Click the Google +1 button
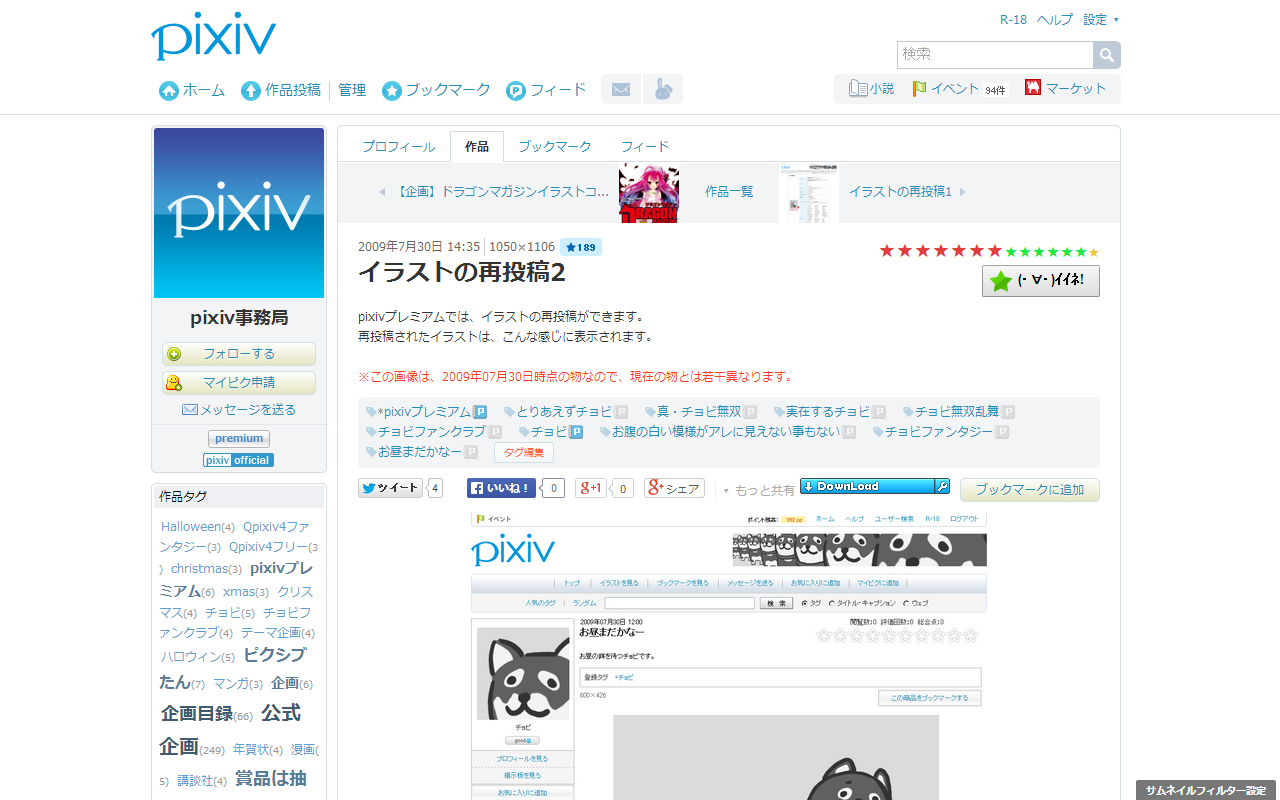The image size is (1280, 800). tap(592, 488)
